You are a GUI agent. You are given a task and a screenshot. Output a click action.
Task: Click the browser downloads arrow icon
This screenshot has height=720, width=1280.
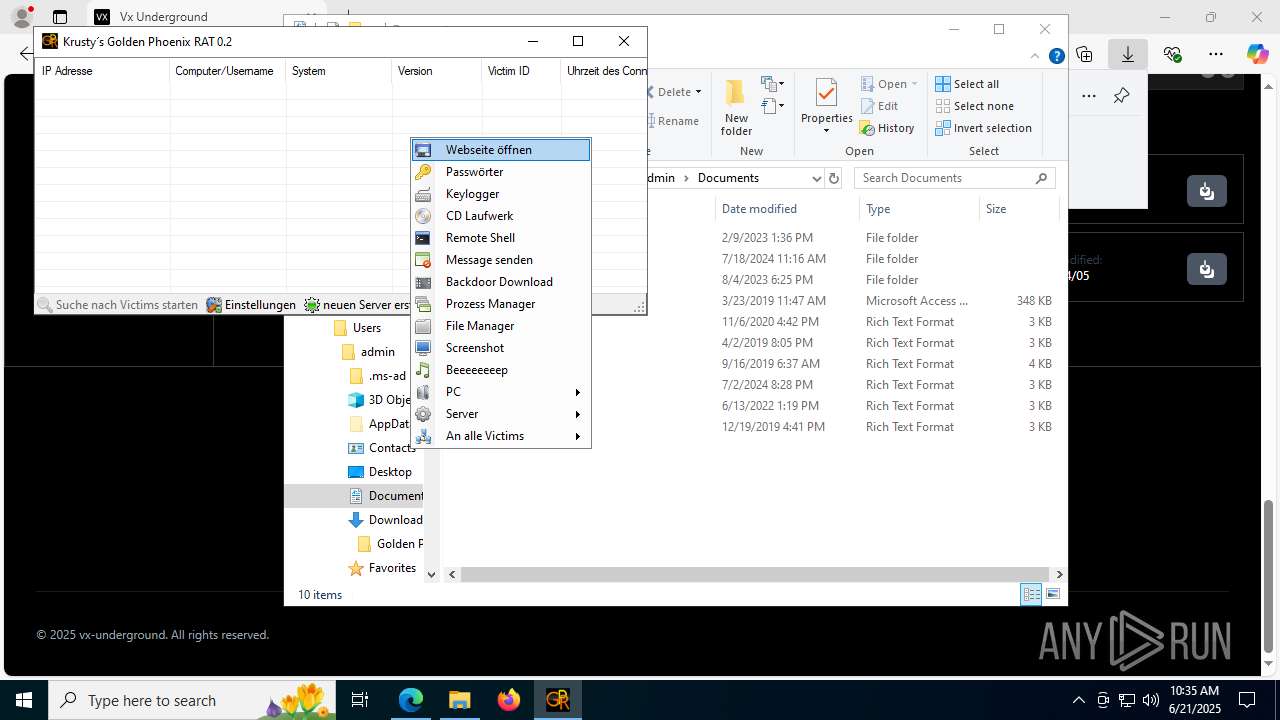(x=1128, y=54)
